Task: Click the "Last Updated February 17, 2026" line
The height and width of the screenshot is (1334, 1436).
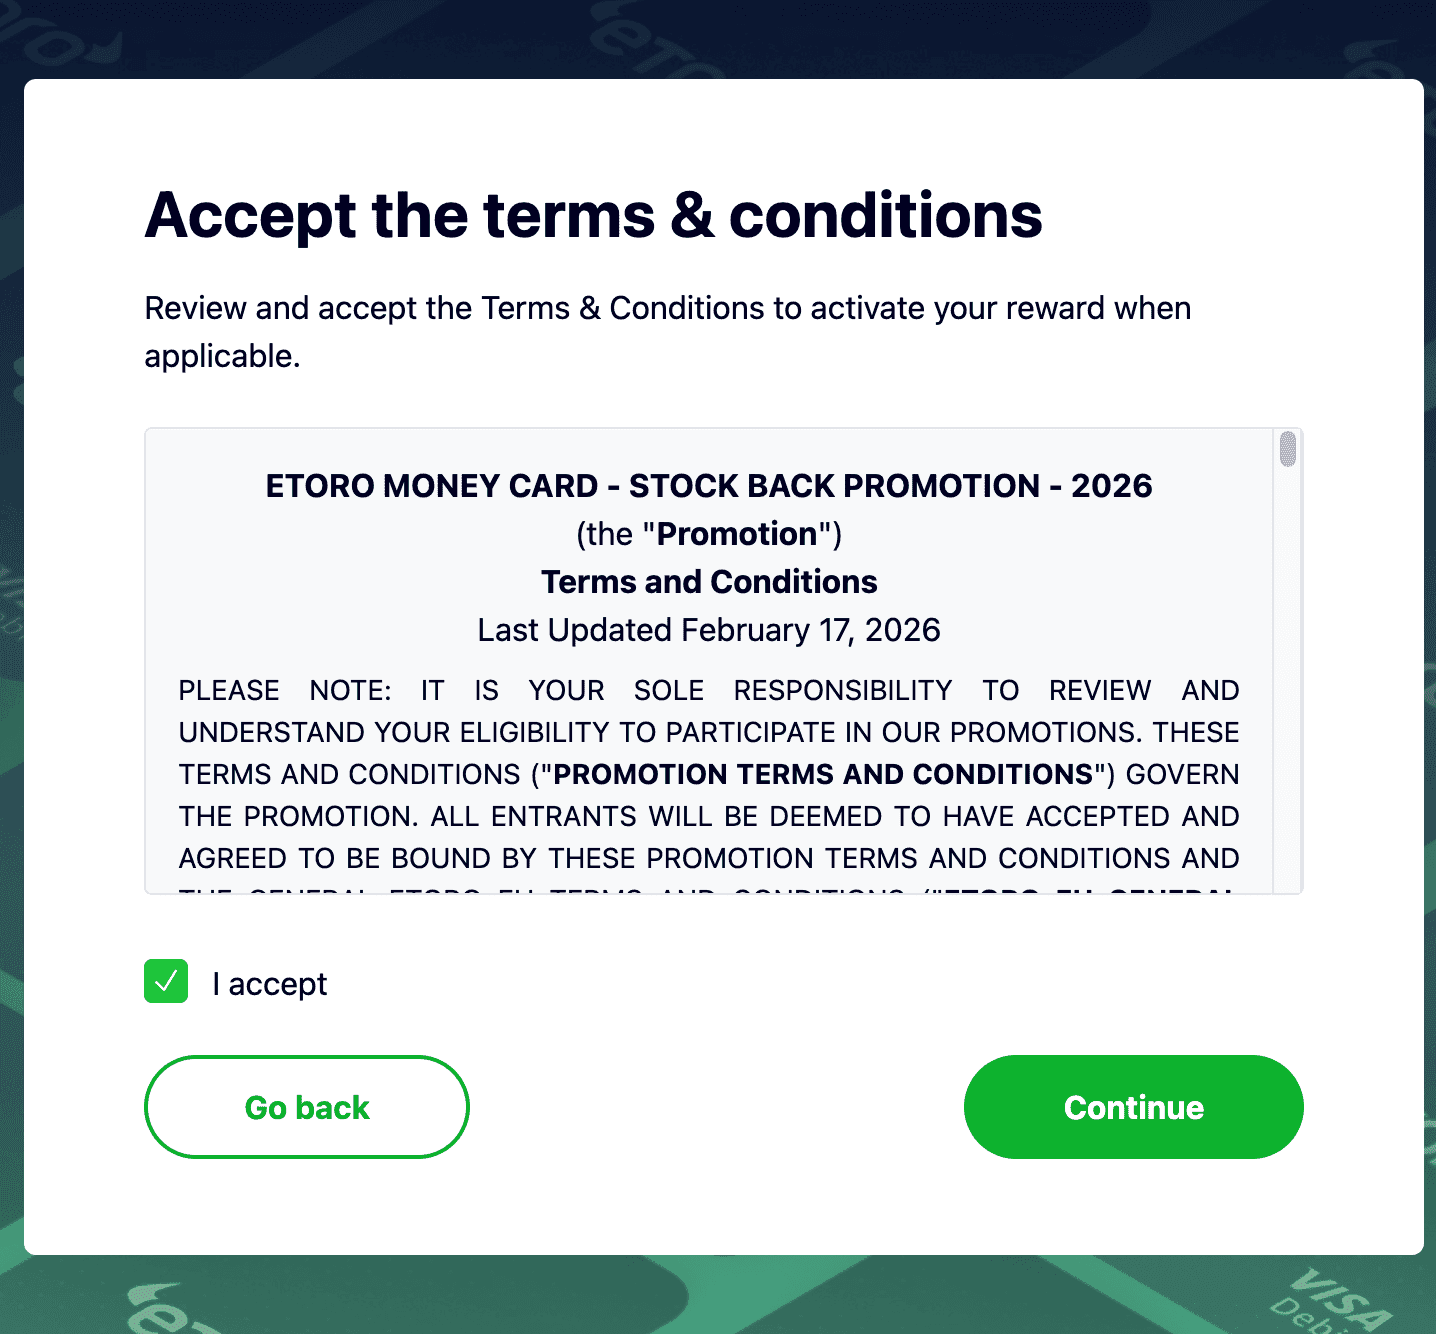Action: click(x=708, y=630)
